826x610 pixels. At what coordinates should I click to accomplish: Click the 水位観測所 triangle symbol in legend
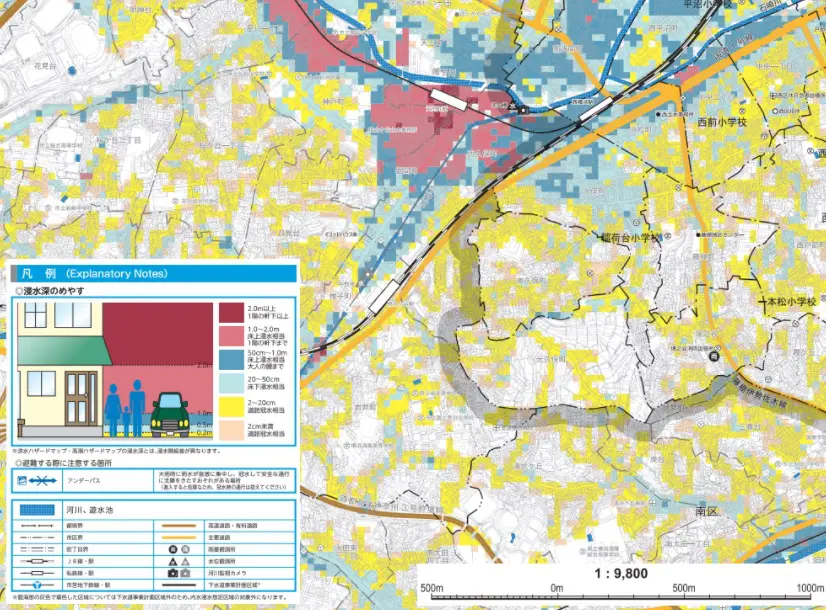click(x=174, y=561)
